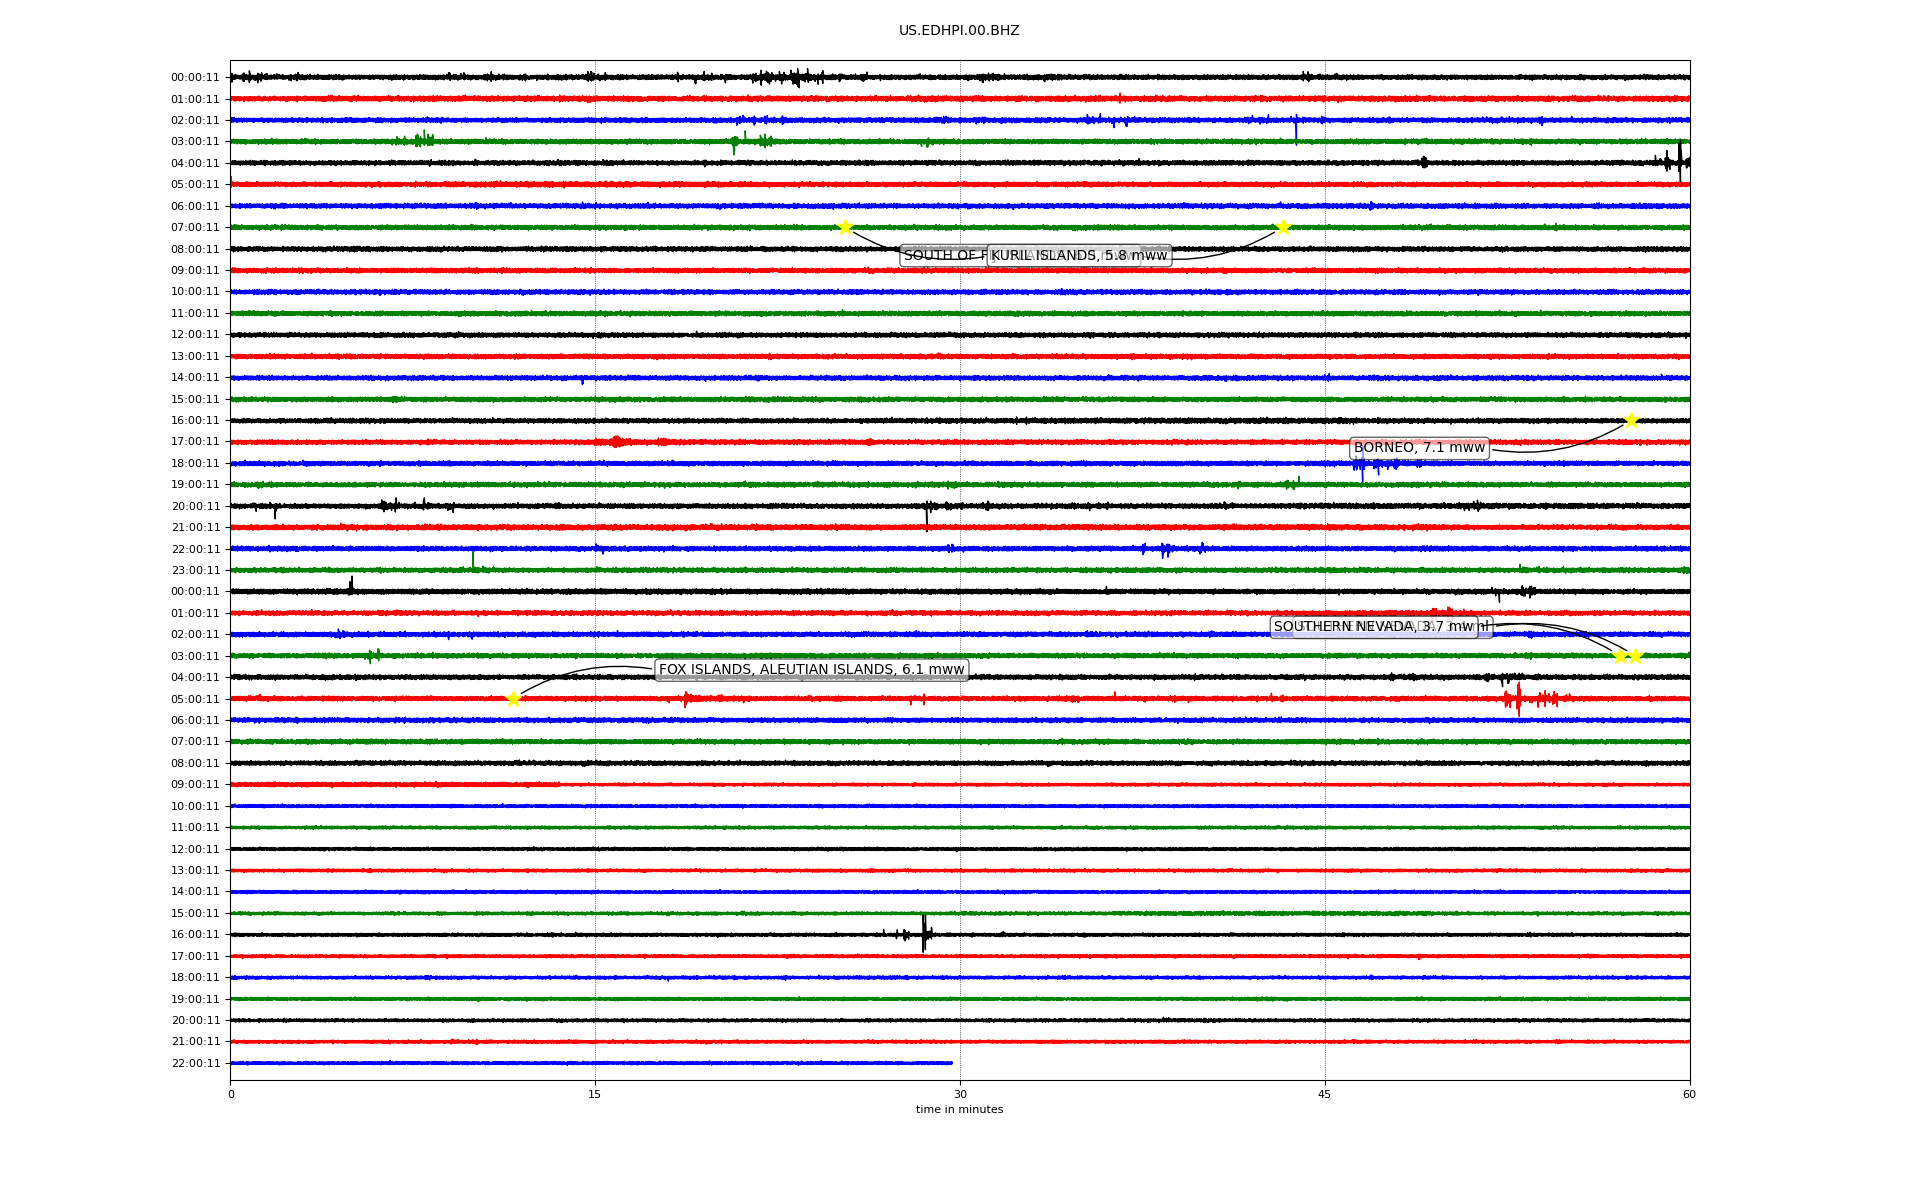Click the star connected to the Kuril Islands label
Image resolution: width=1920 pixels, height=1200 pixels.
1283,227
